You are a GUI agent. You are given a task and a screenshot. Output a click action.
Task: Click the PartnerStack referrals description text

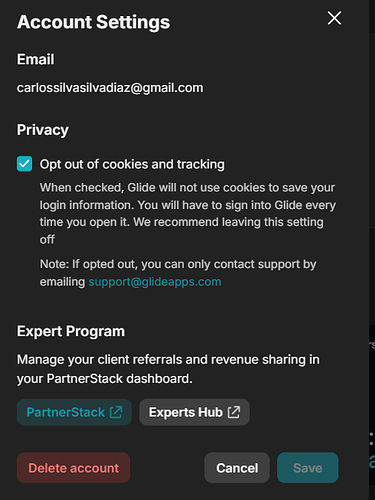click(x=168, y=369)
